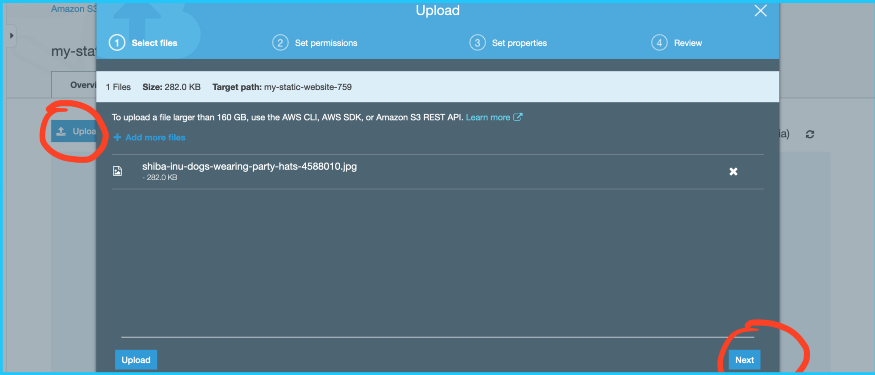Click the Upload button in the background S3 page
The image size is (875, 375).
pos(74,132)
